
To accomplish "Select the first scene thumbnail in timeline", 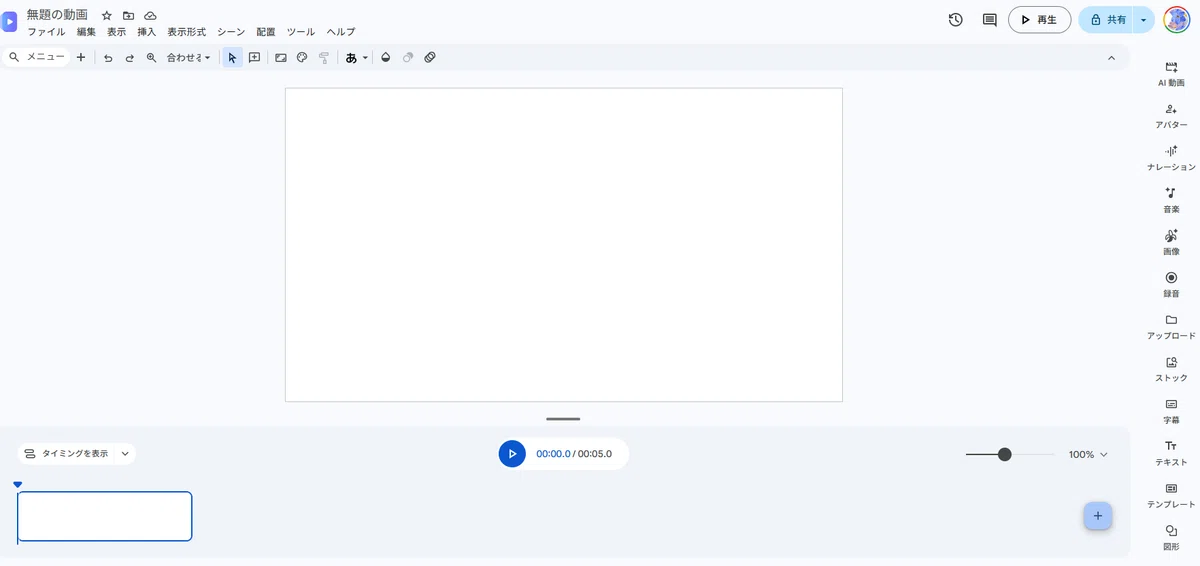I will point(105,516).
